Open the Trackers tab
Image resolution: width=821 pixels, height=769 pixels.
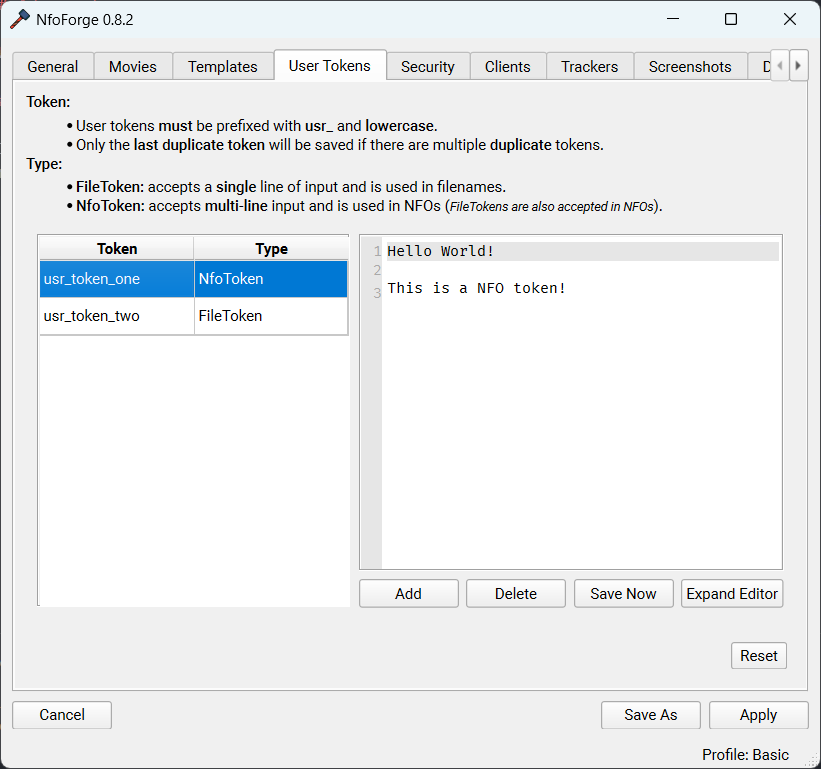pyautogui.click(x=590, y=66)
